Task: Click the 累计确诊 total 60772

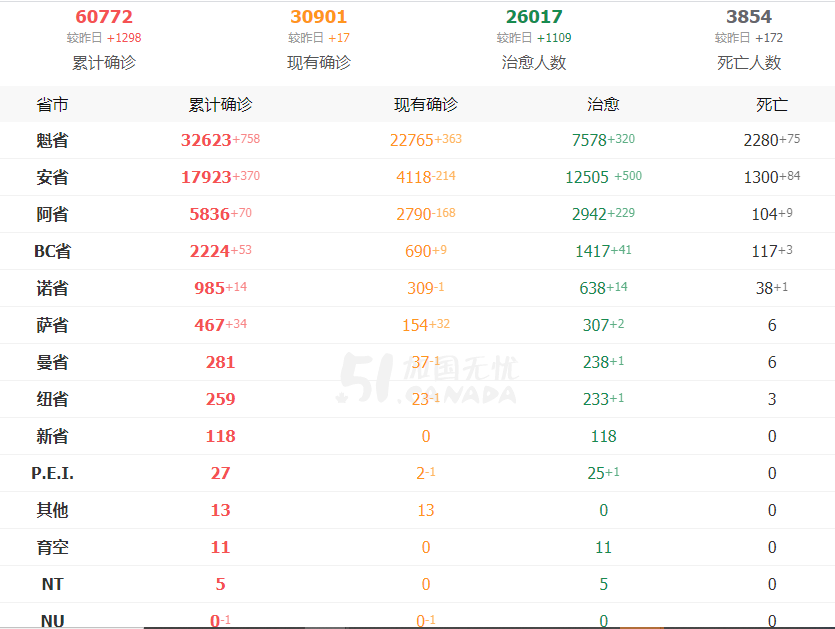Action: (x=104, y=17)
